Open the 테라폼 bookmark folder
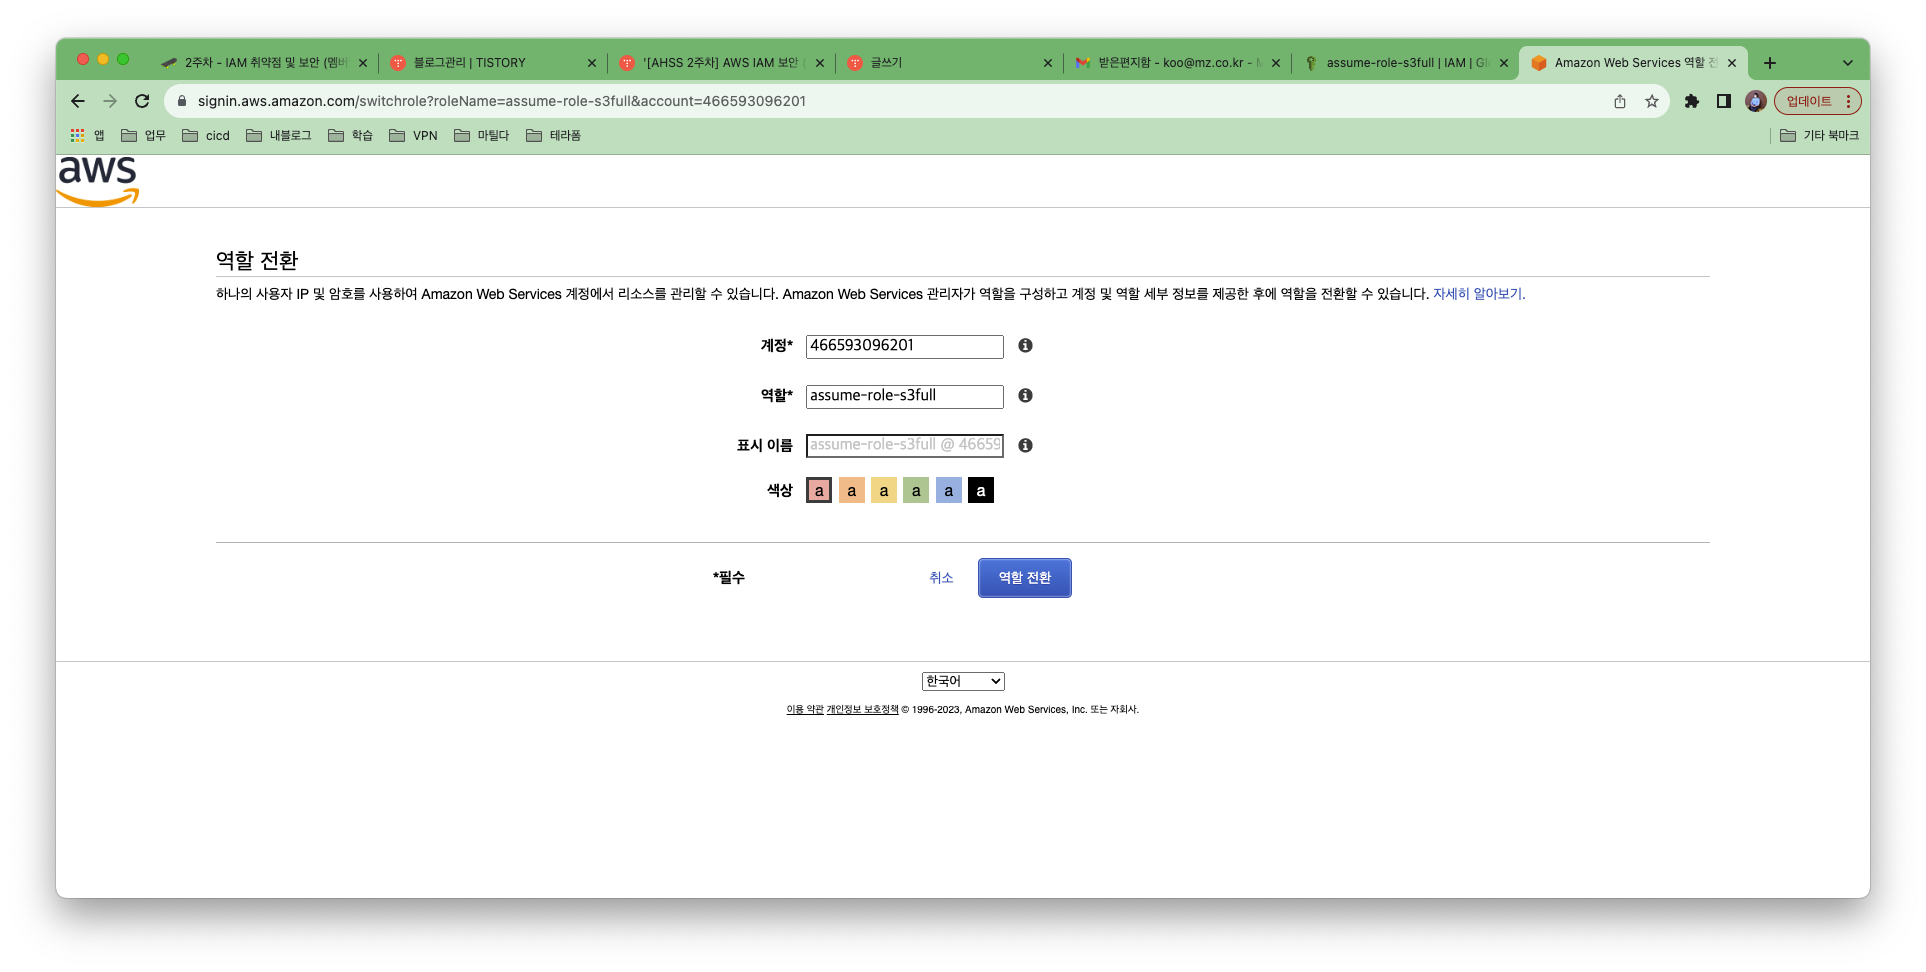1926x972 pixels. coord(554,135)
